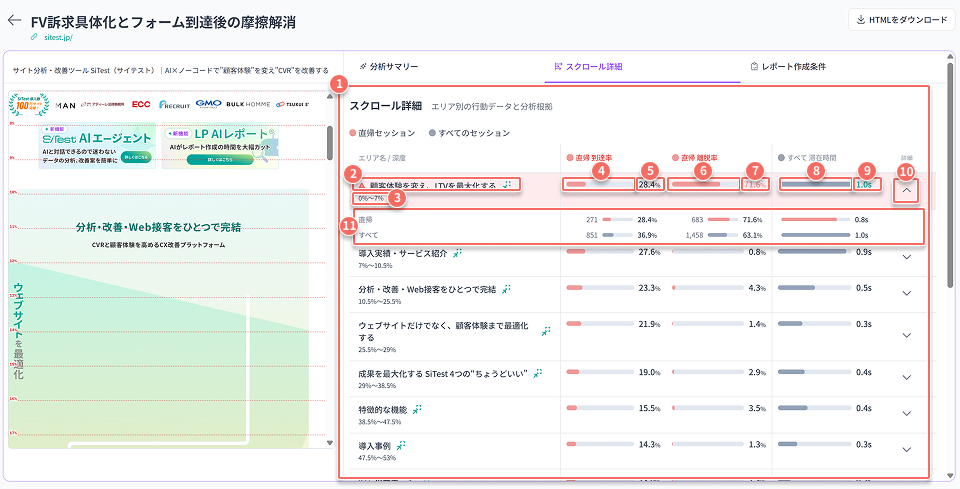Click 14.3% reach rate value
The height and width of the screenshot is (489, 960).
pyautogui.click(x=649, y=444)
